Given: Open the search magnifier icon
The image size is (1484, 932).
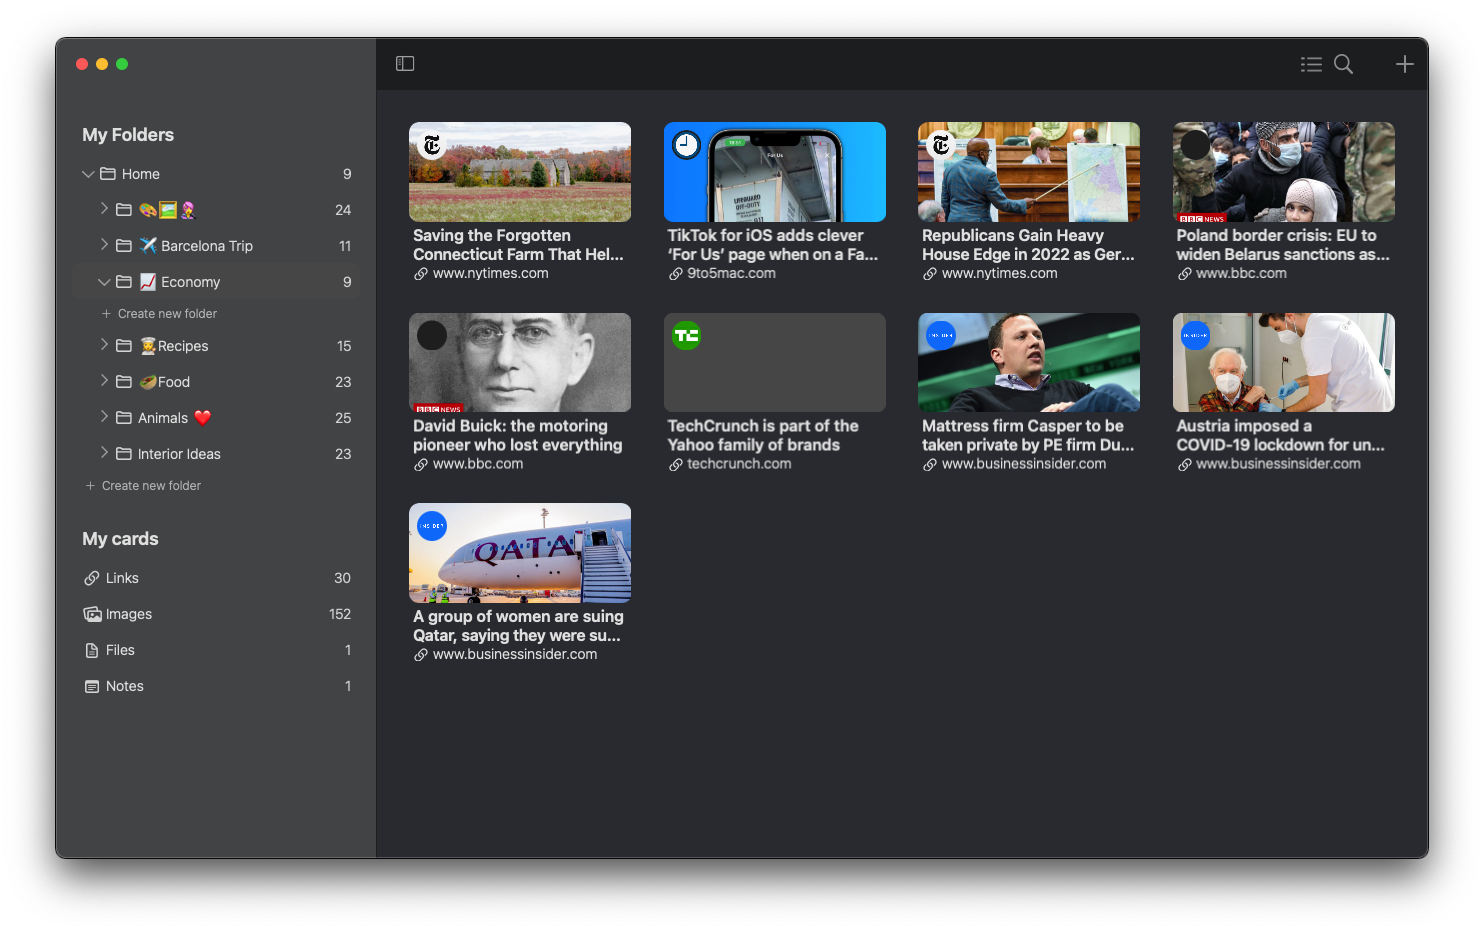Looking at the screenshot, I should tap(1344, 64).
